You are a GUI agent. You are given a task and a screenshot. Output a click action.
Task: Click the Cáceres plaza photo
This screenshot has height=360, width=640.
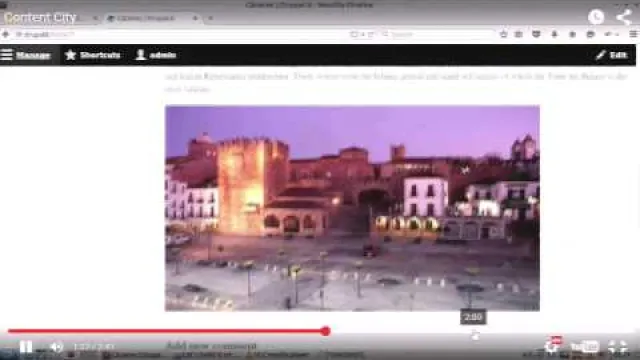coord(352,208)
